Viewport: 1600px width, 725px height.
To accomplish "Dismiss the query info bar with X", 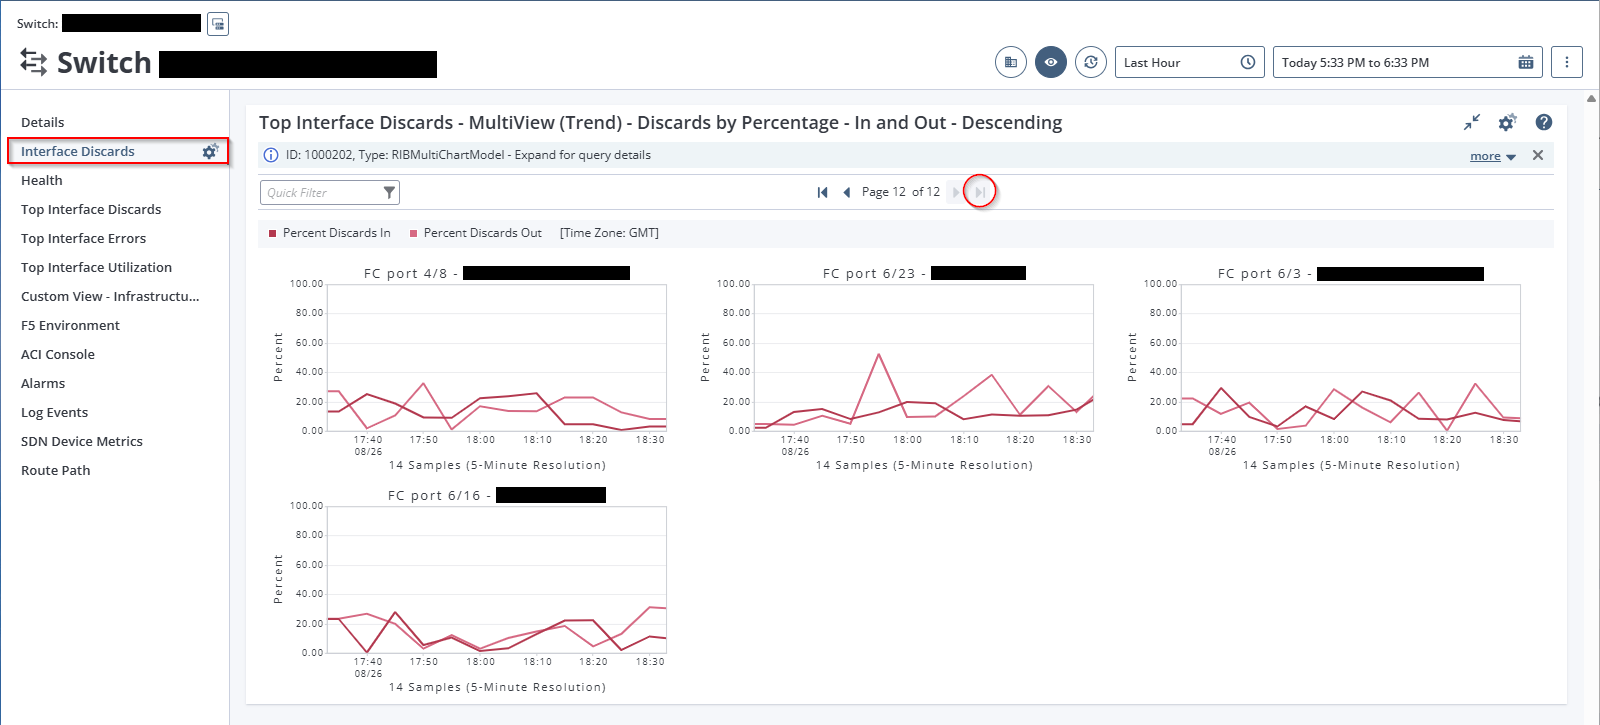I will point(1538,155).
